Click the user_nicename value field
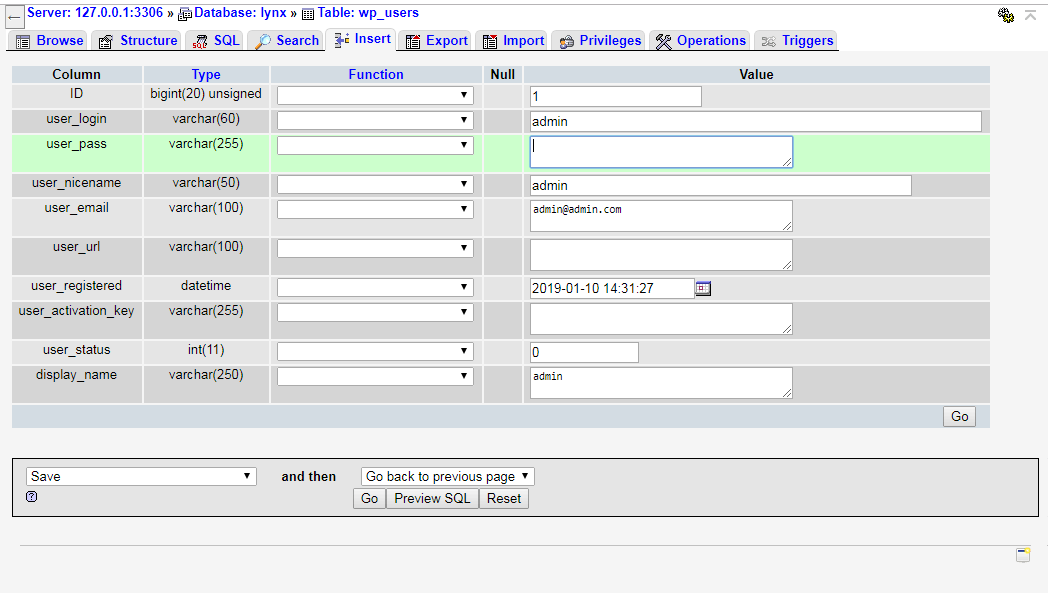 pos(720,185)
